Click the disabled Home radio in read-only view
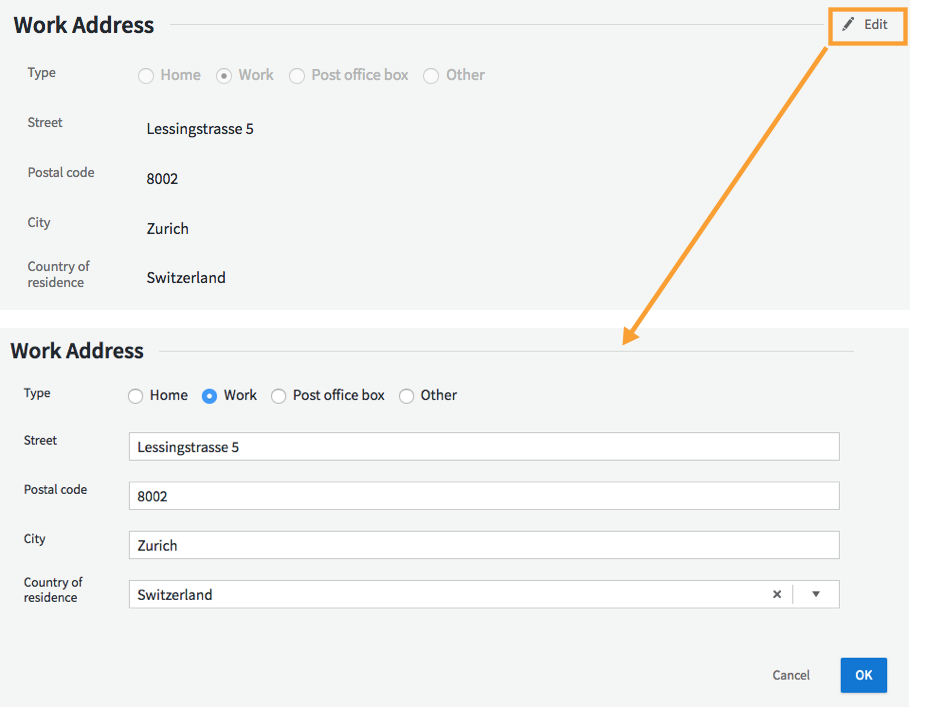 point(146,76)
